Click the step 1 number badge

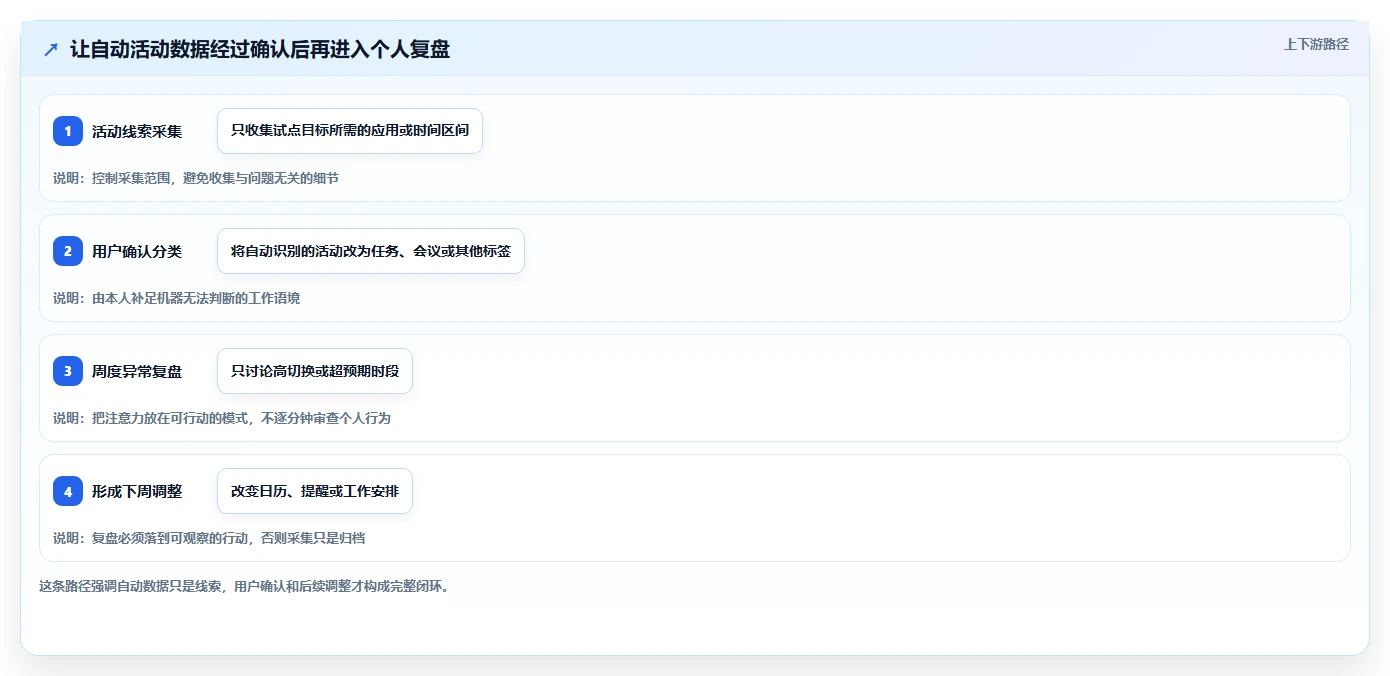pos(68,131)
